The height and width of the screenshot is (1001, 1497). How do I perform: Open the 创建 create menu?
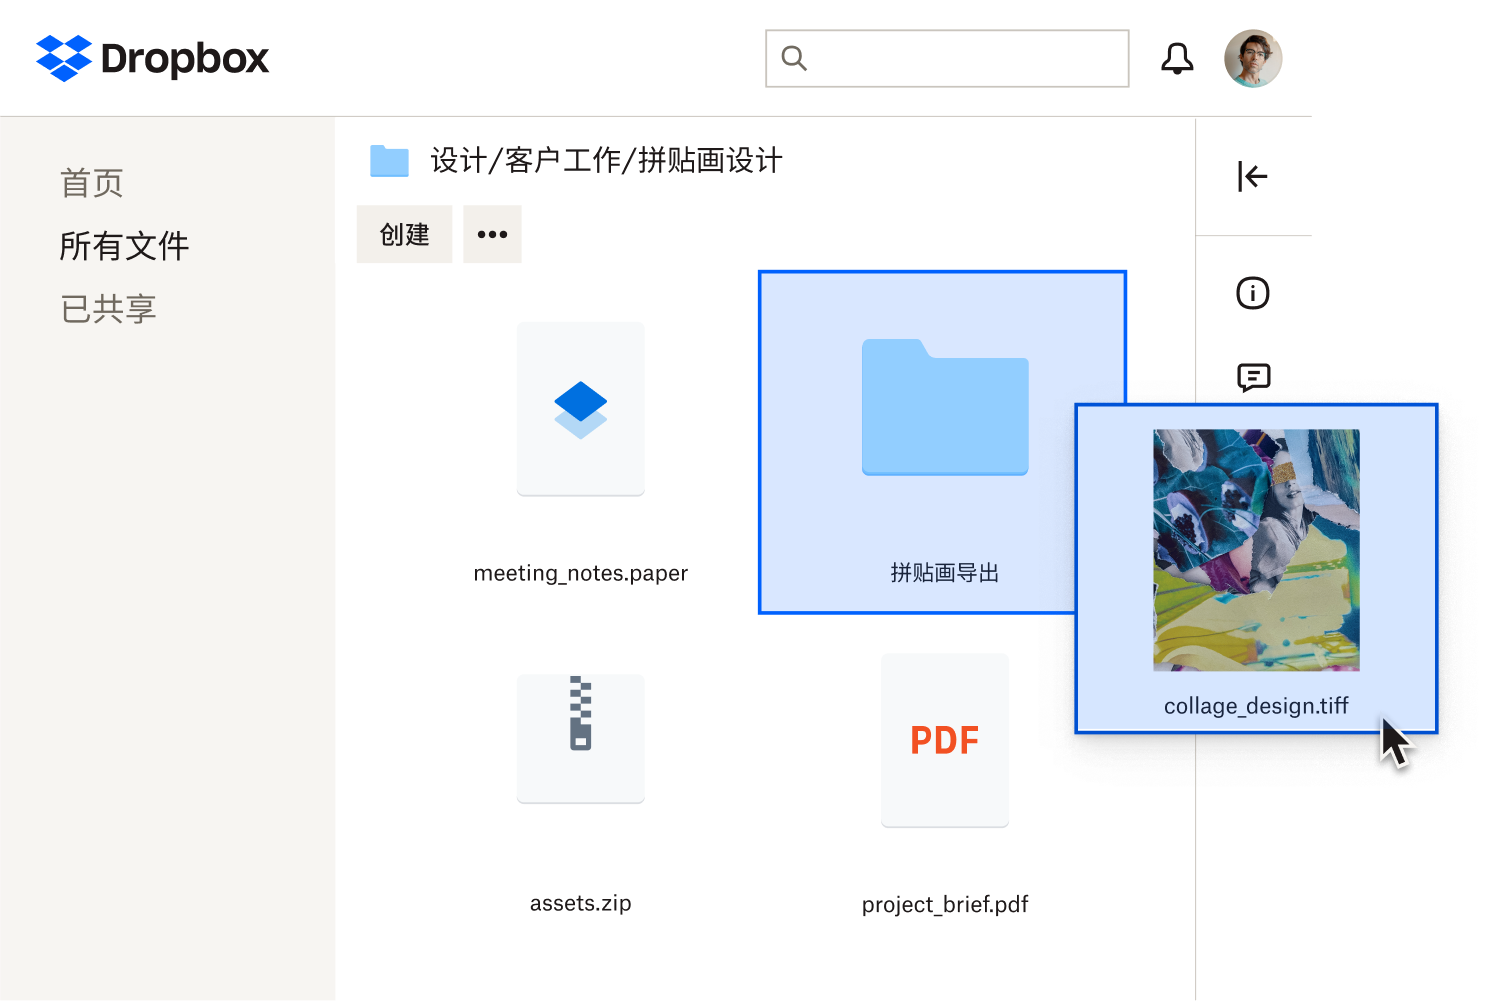coord(404,234)
